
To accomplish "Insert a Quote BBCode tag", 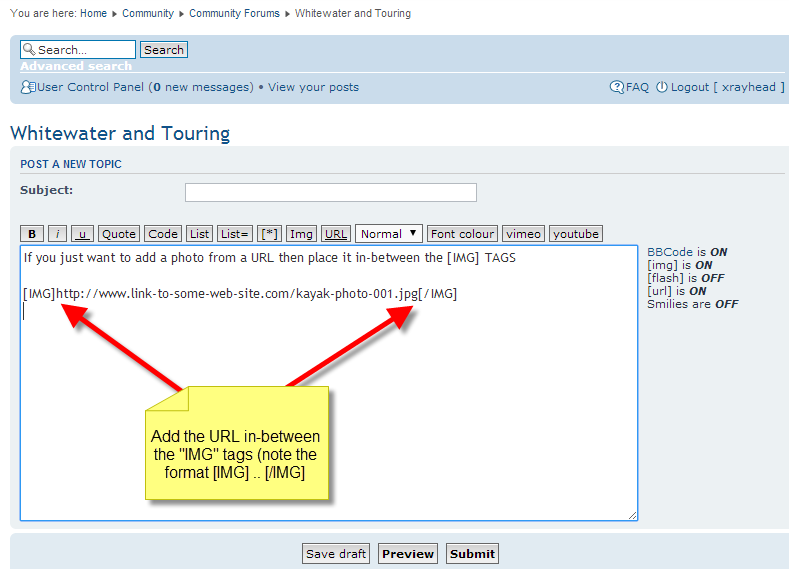I will 119,234.
